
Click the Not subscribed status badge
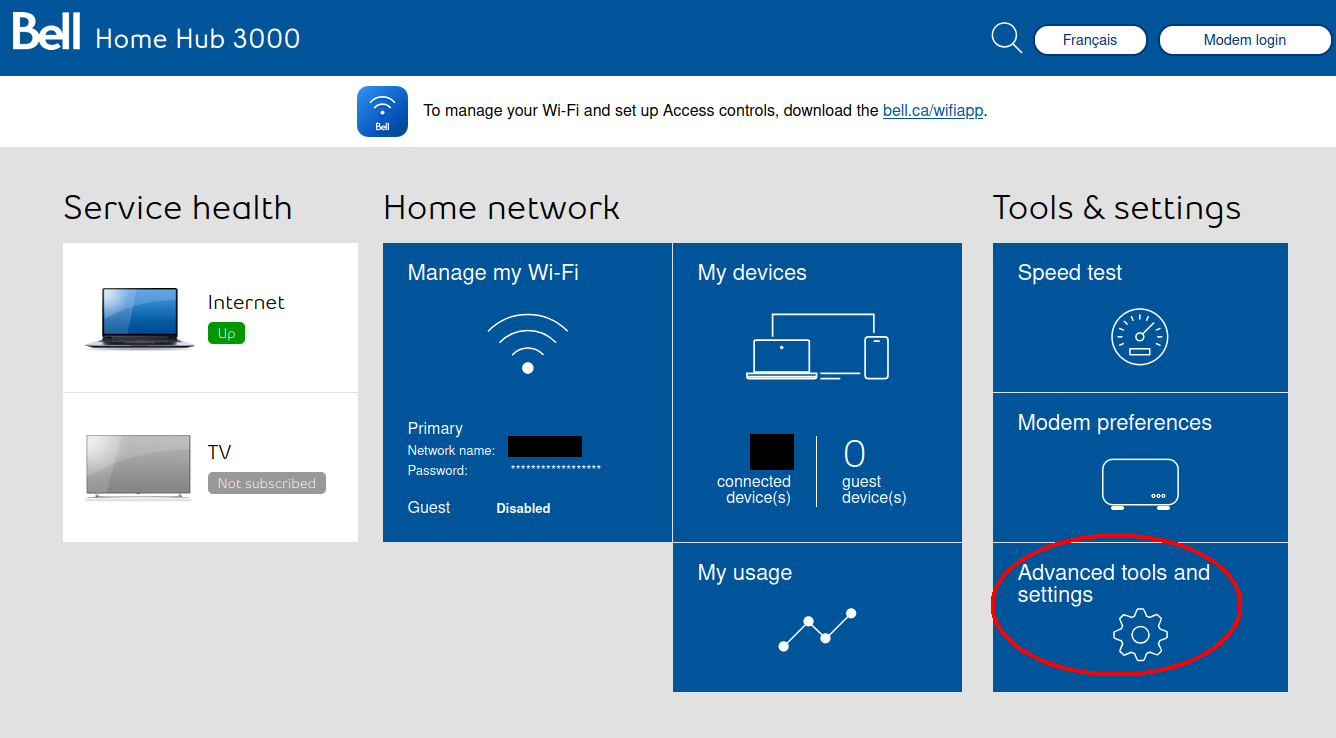coord(267,483)
